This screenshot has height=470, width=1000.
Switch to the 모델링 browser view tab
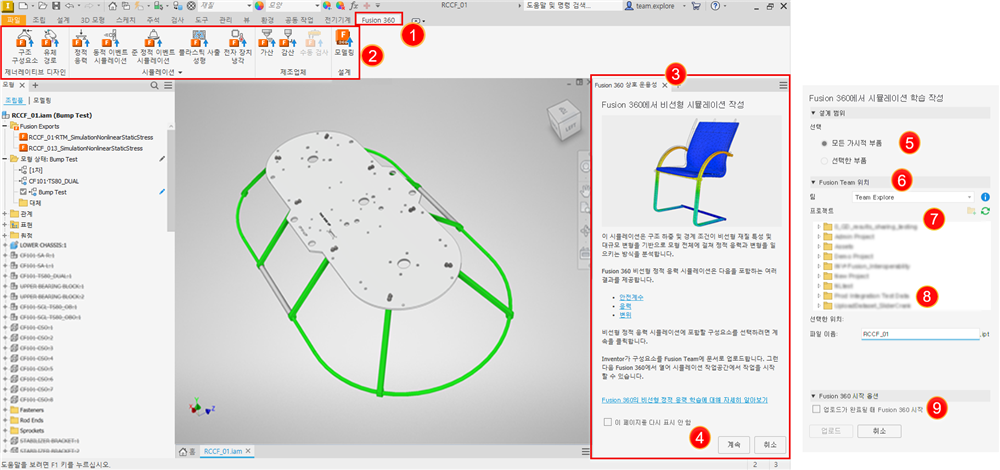click(42, 101)
